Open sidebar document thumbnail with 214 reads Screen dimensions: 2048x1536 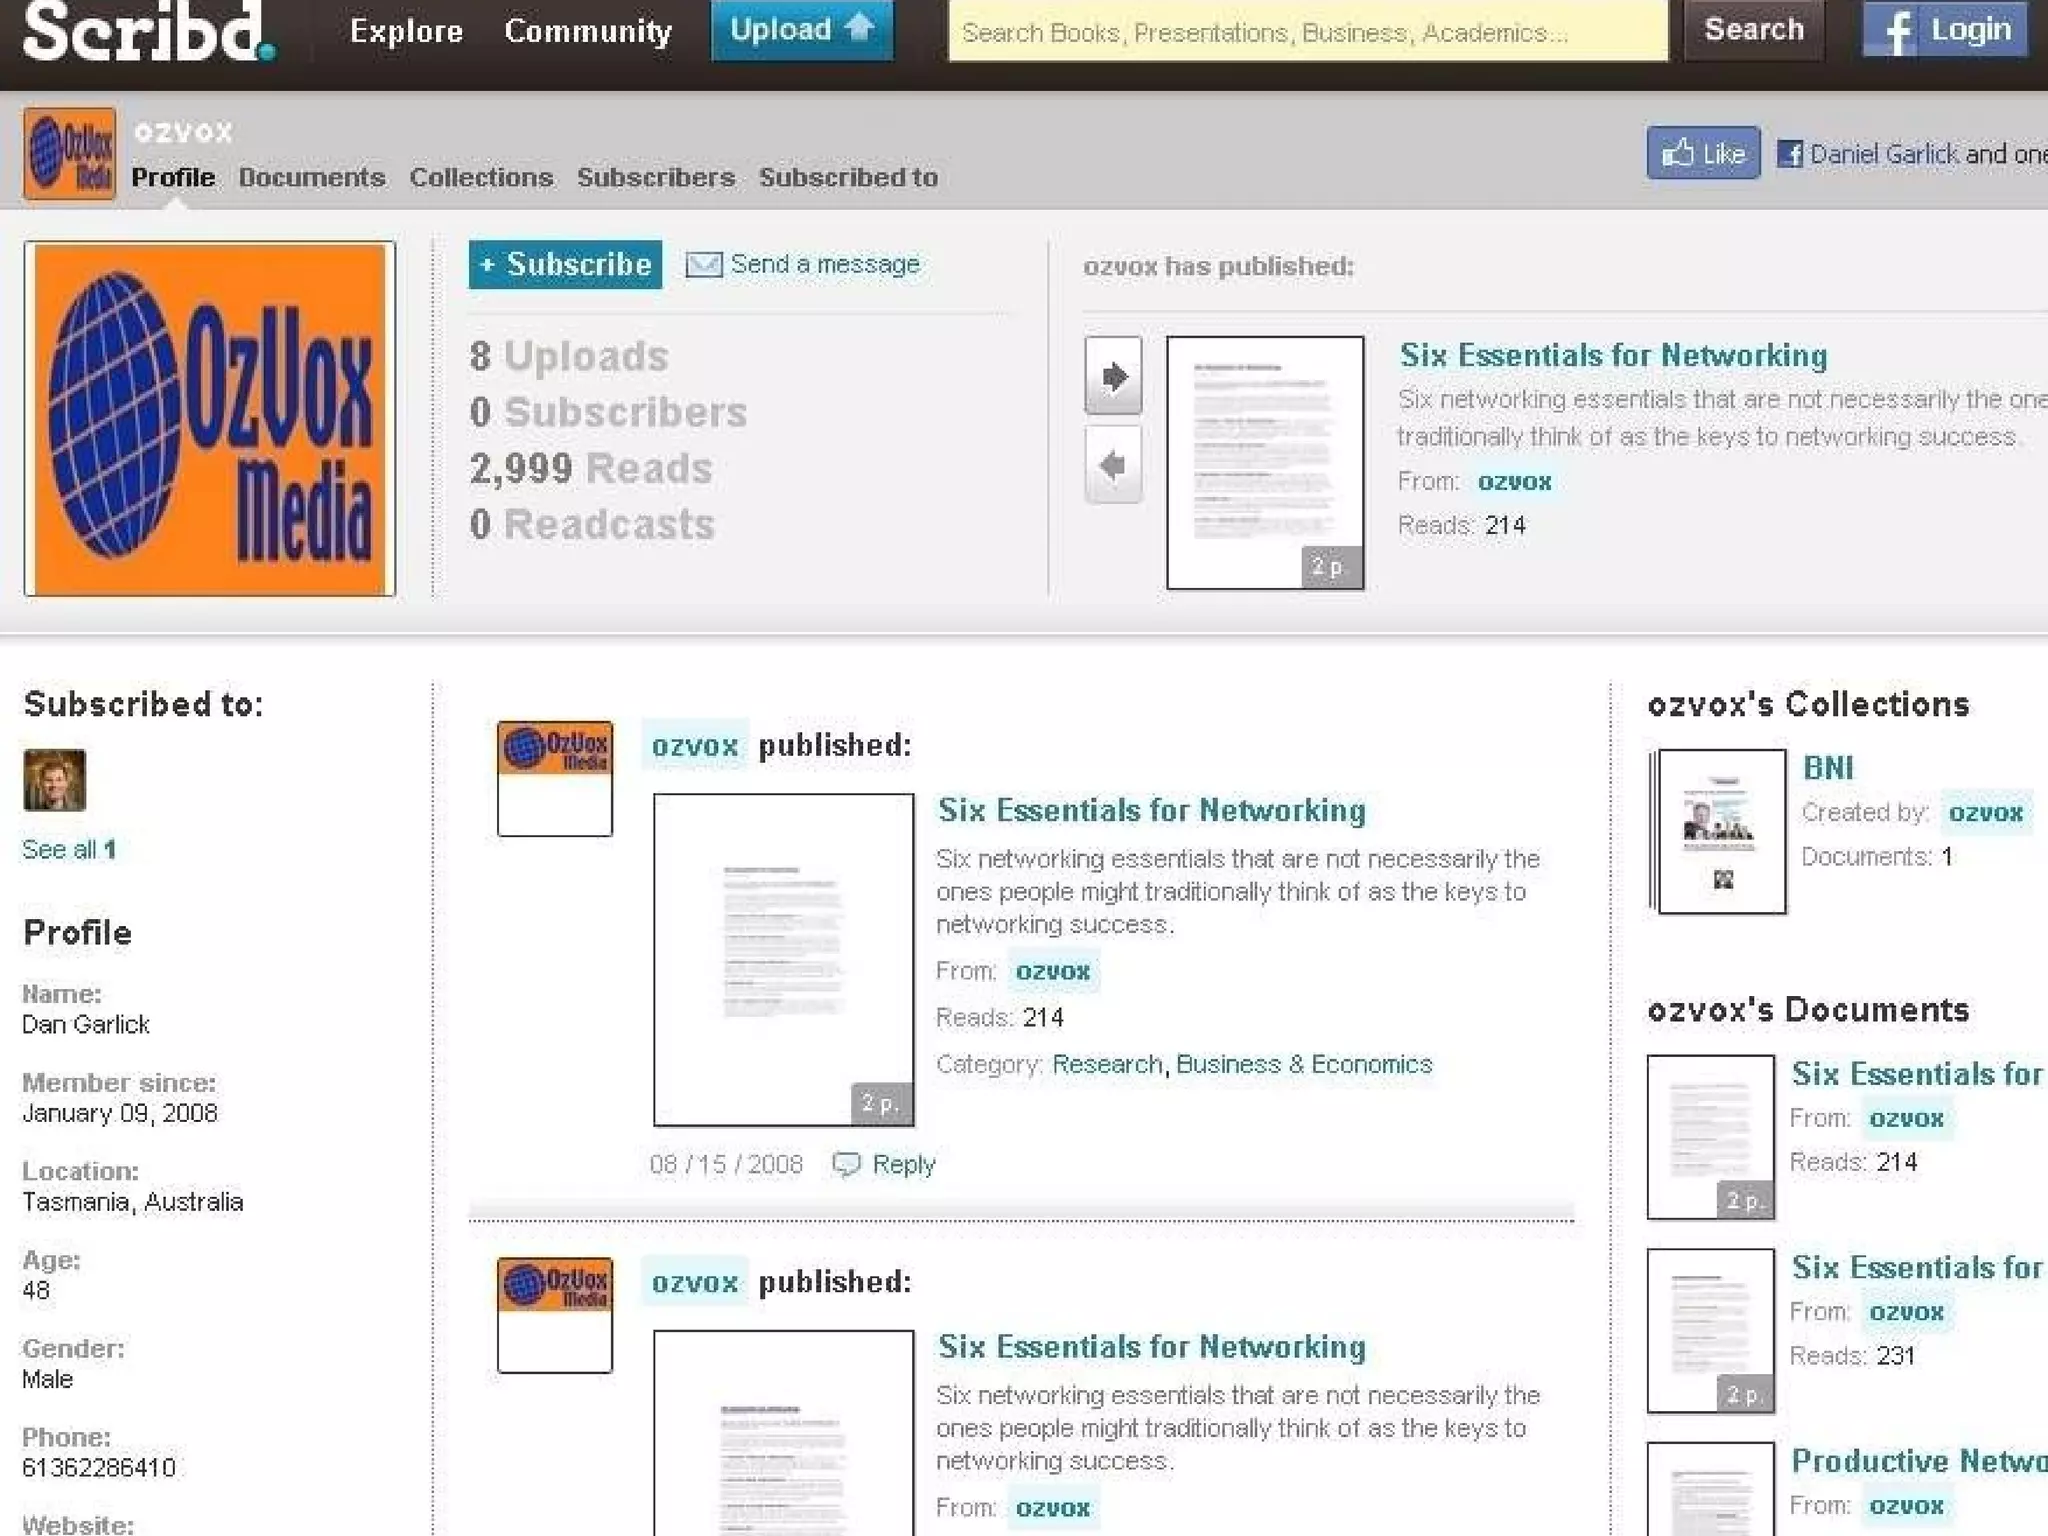(1711, 1137)
